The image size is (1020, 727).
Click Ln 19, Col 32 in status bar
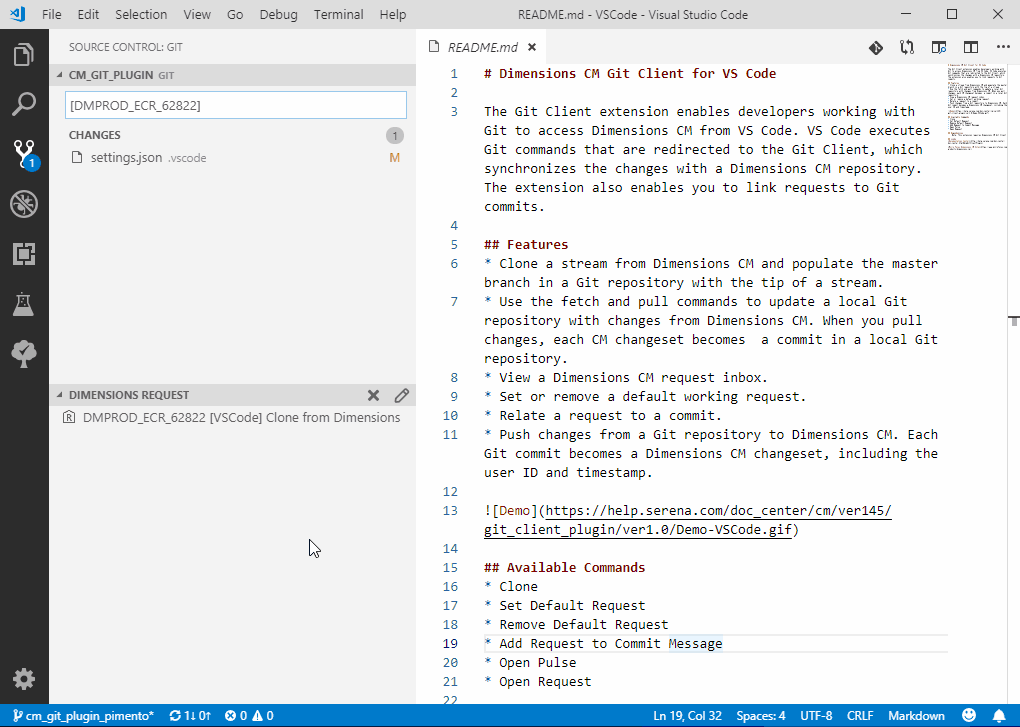[x=687, y=716]
